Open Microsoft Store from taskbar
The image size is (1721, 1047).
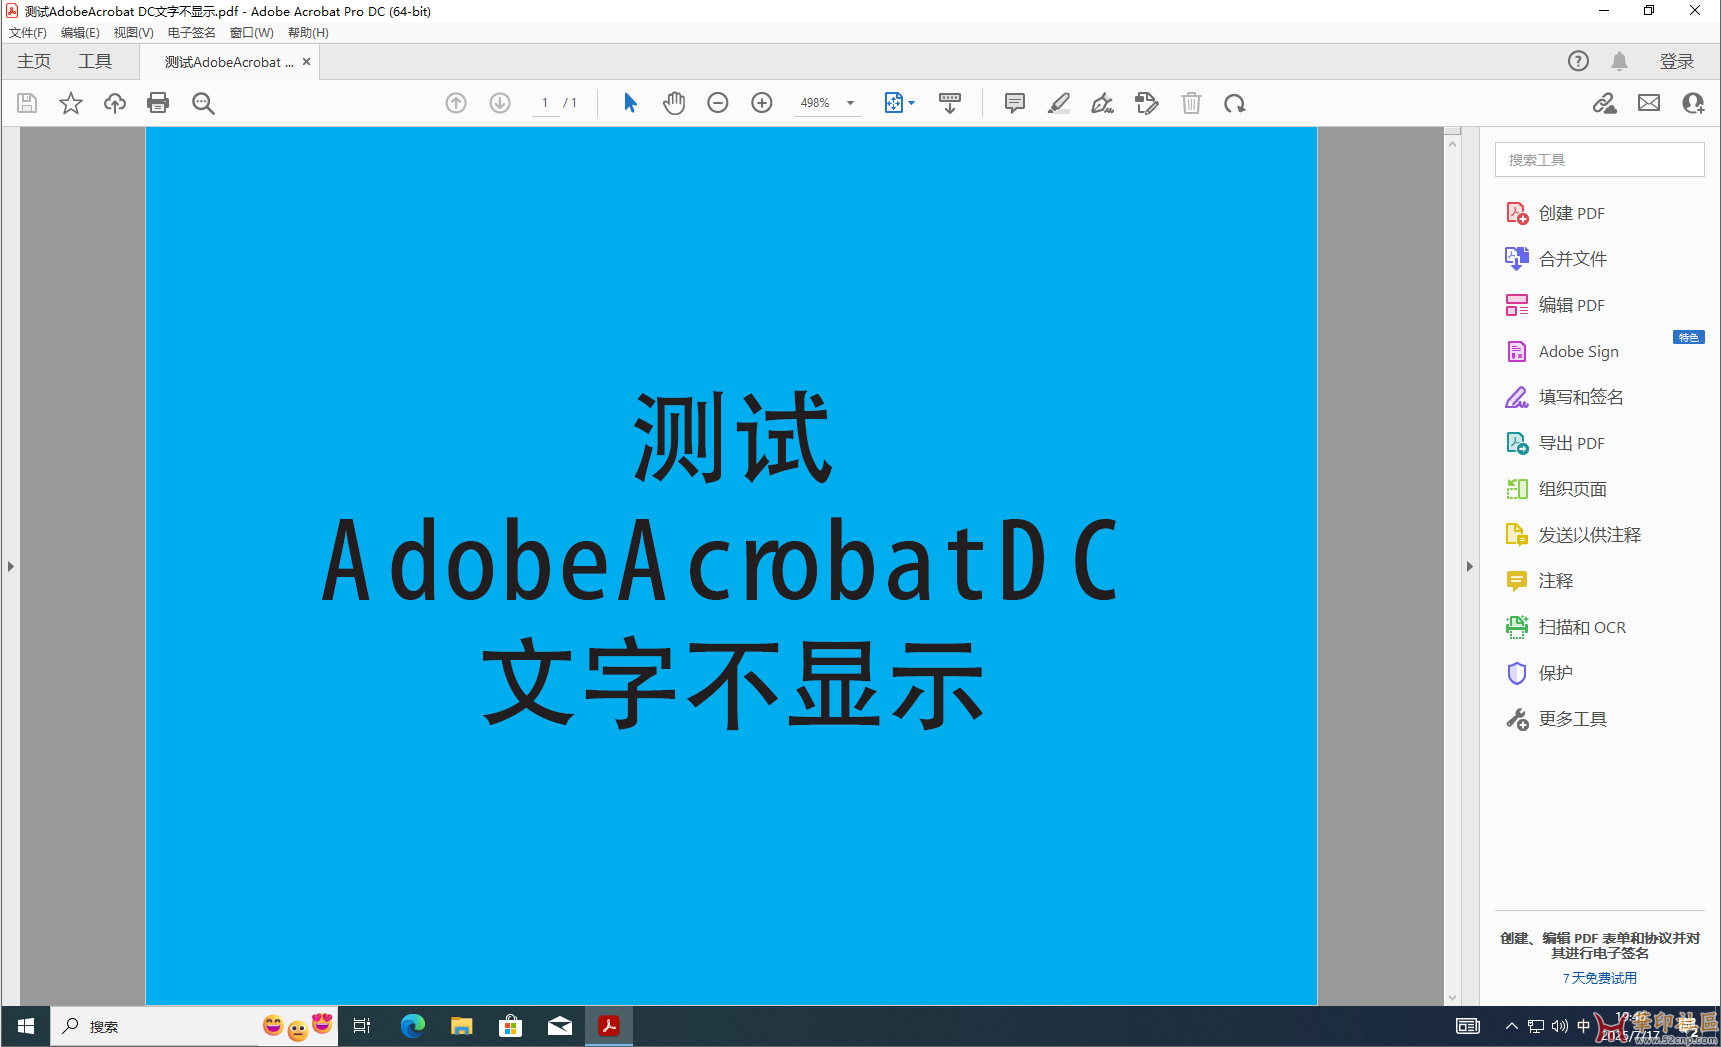510,1026
